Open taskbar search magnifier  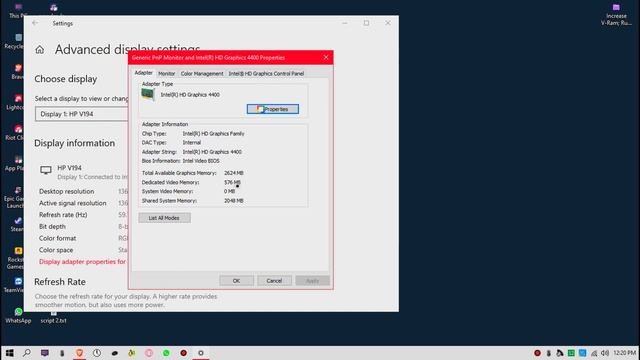click(27, 353)
